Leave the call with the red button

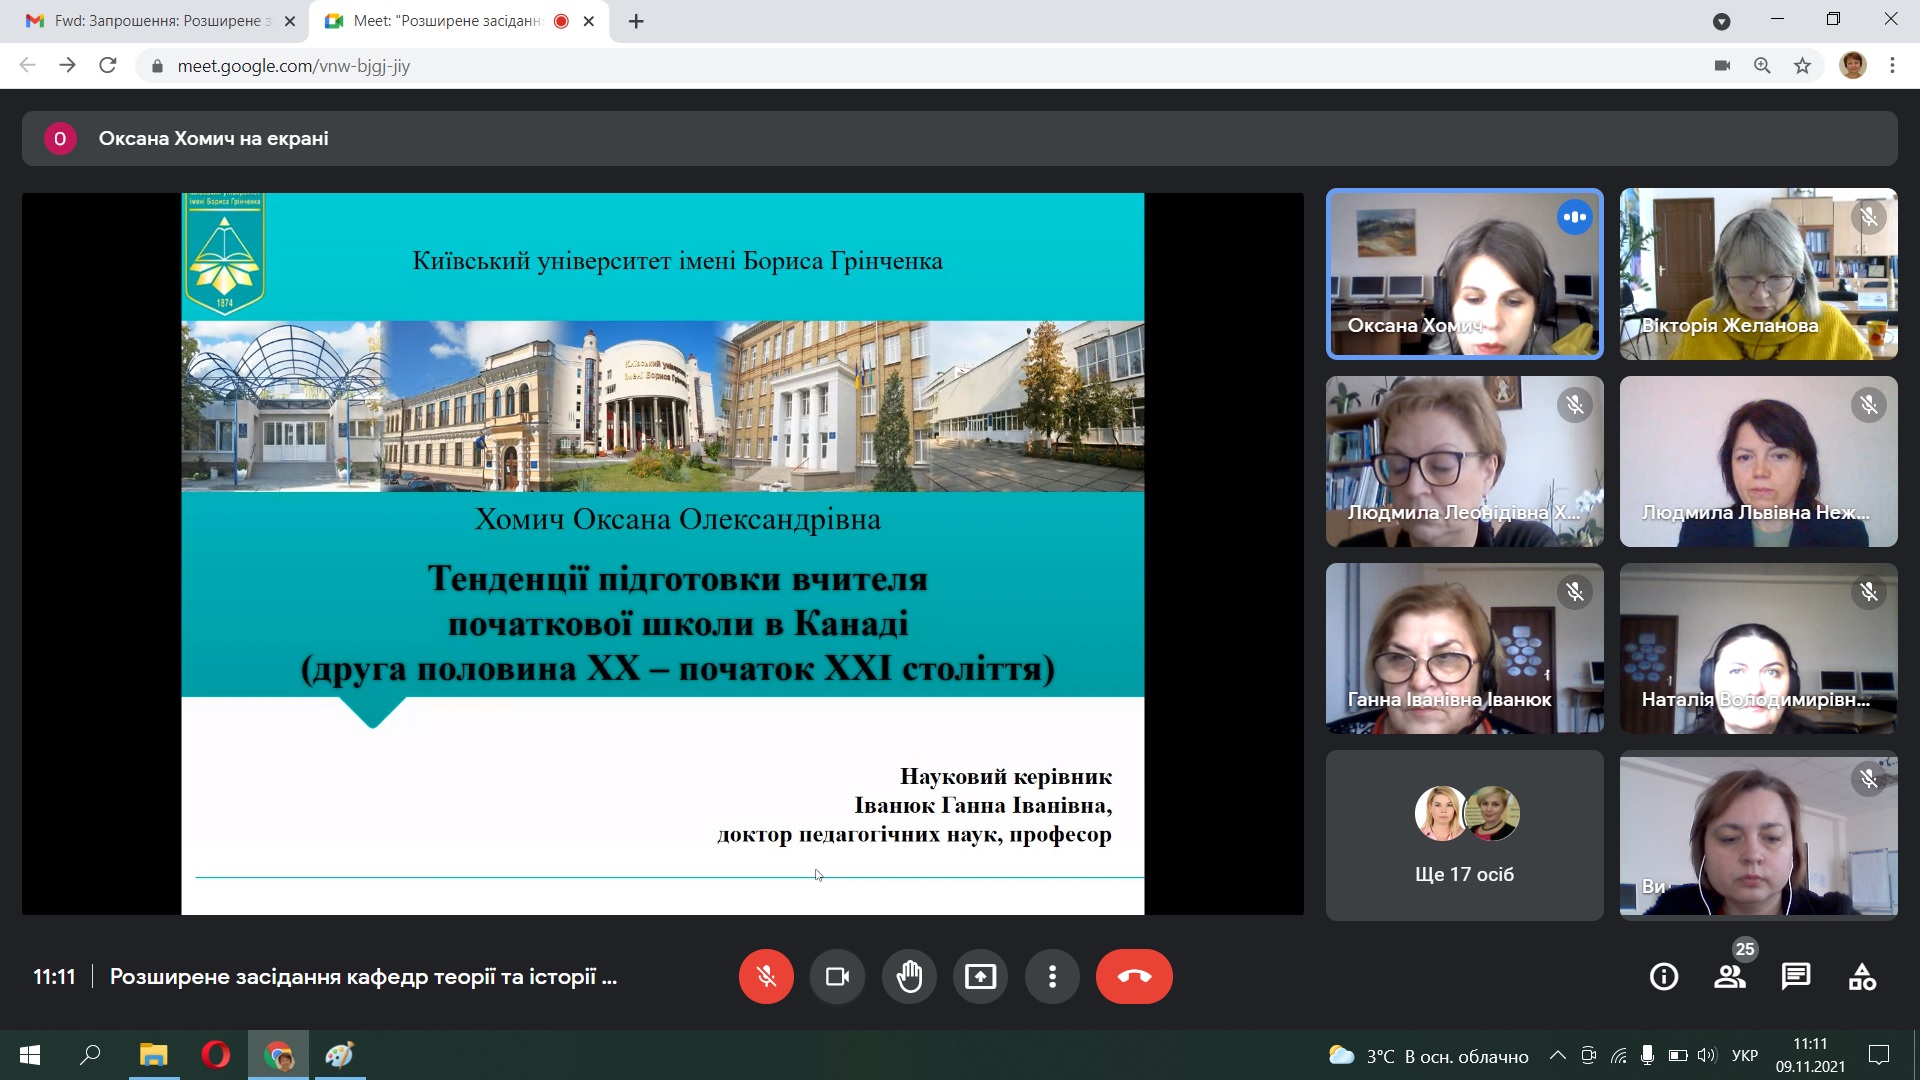pyautogui.click(x=1134, y=976)
